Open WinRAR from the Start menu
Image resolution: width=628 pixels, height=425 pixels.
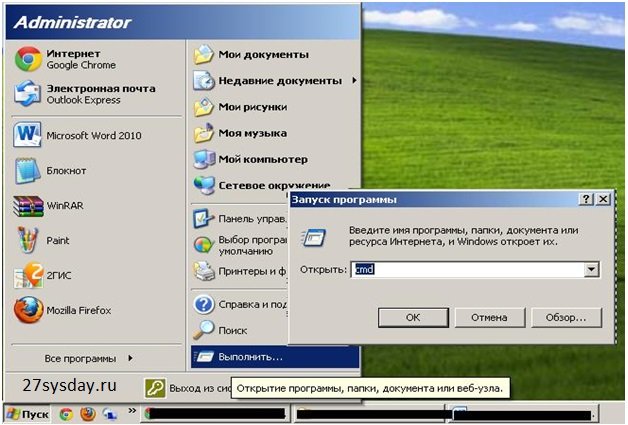coord(60,206)
